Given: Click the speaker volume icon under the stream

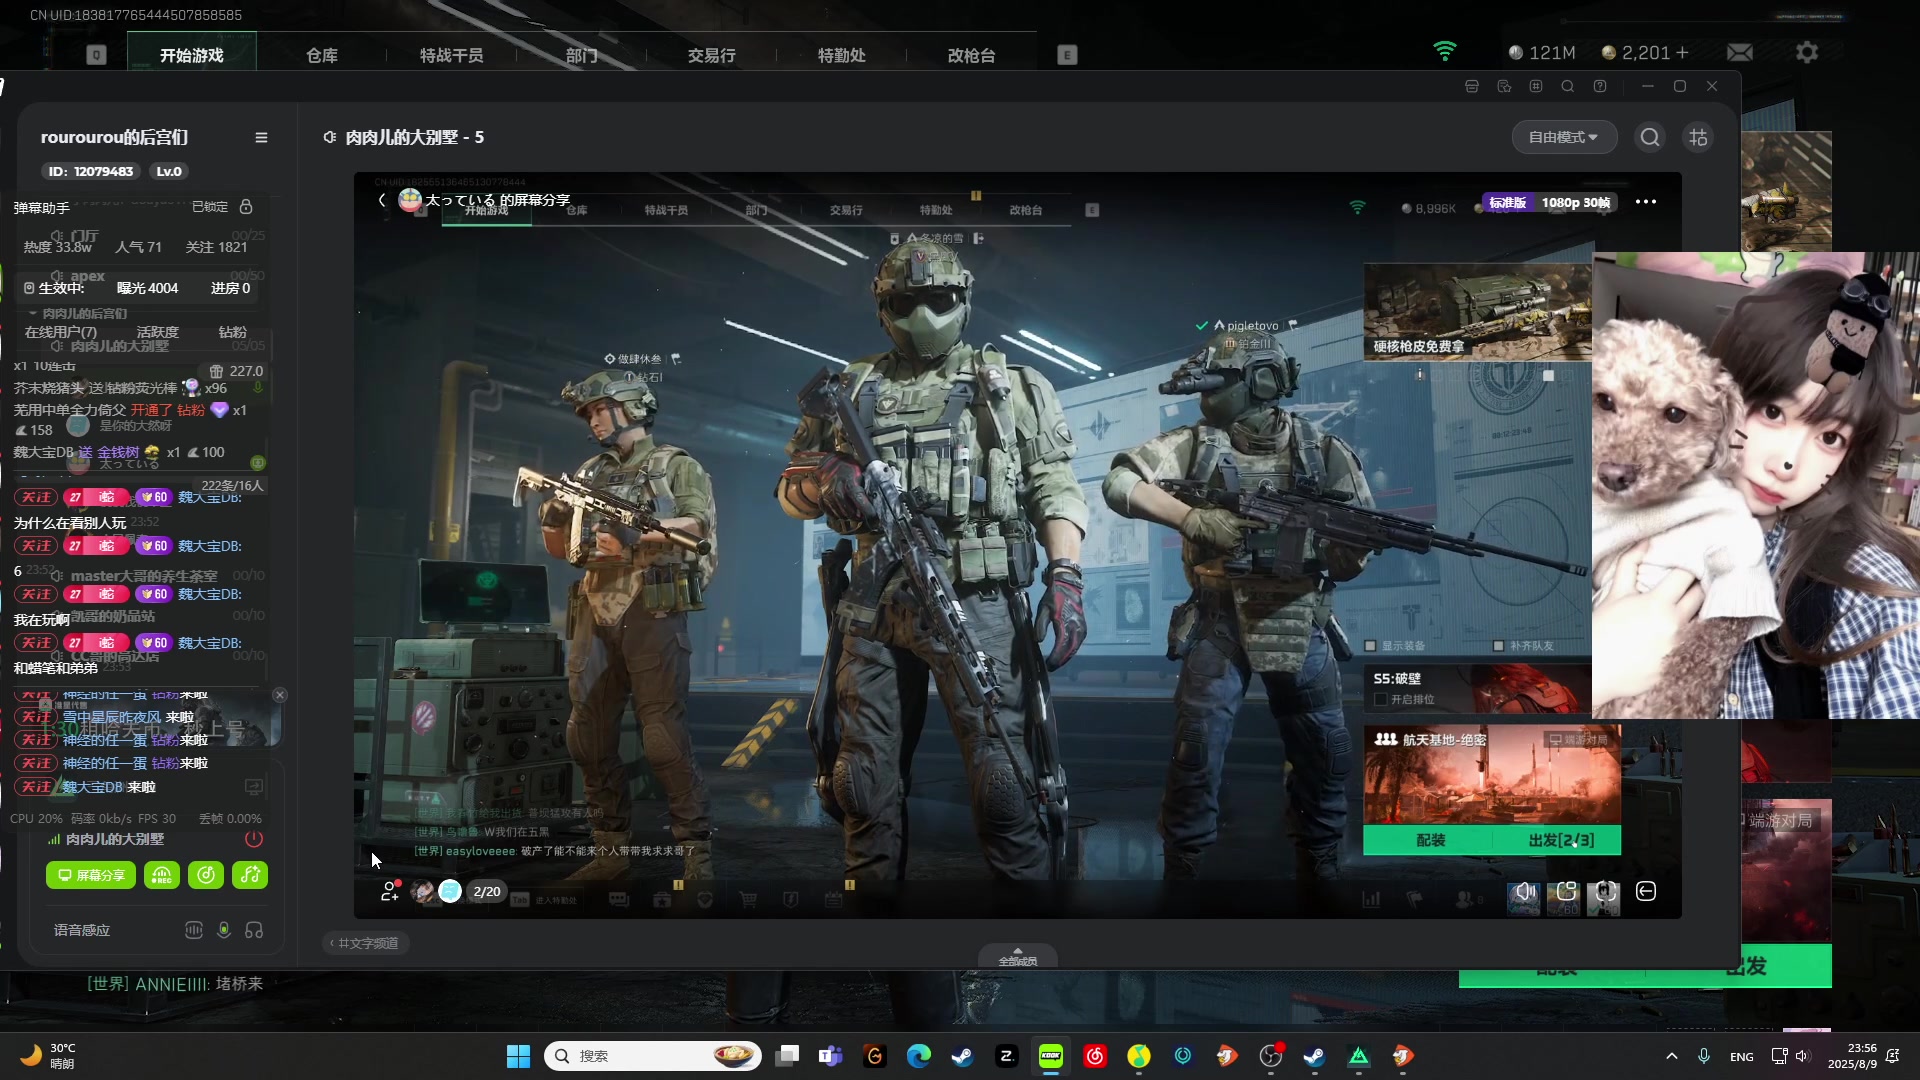Looking at the screenshot, I should (1524, 891).
